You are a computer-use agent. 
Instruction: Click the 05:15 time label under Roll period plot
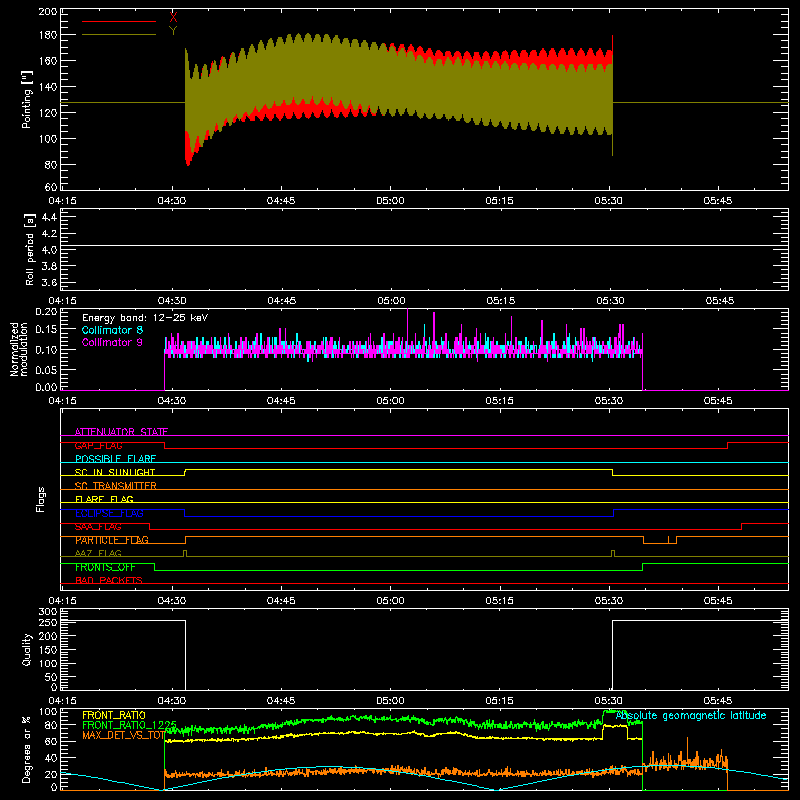click(x=501, y=301)
